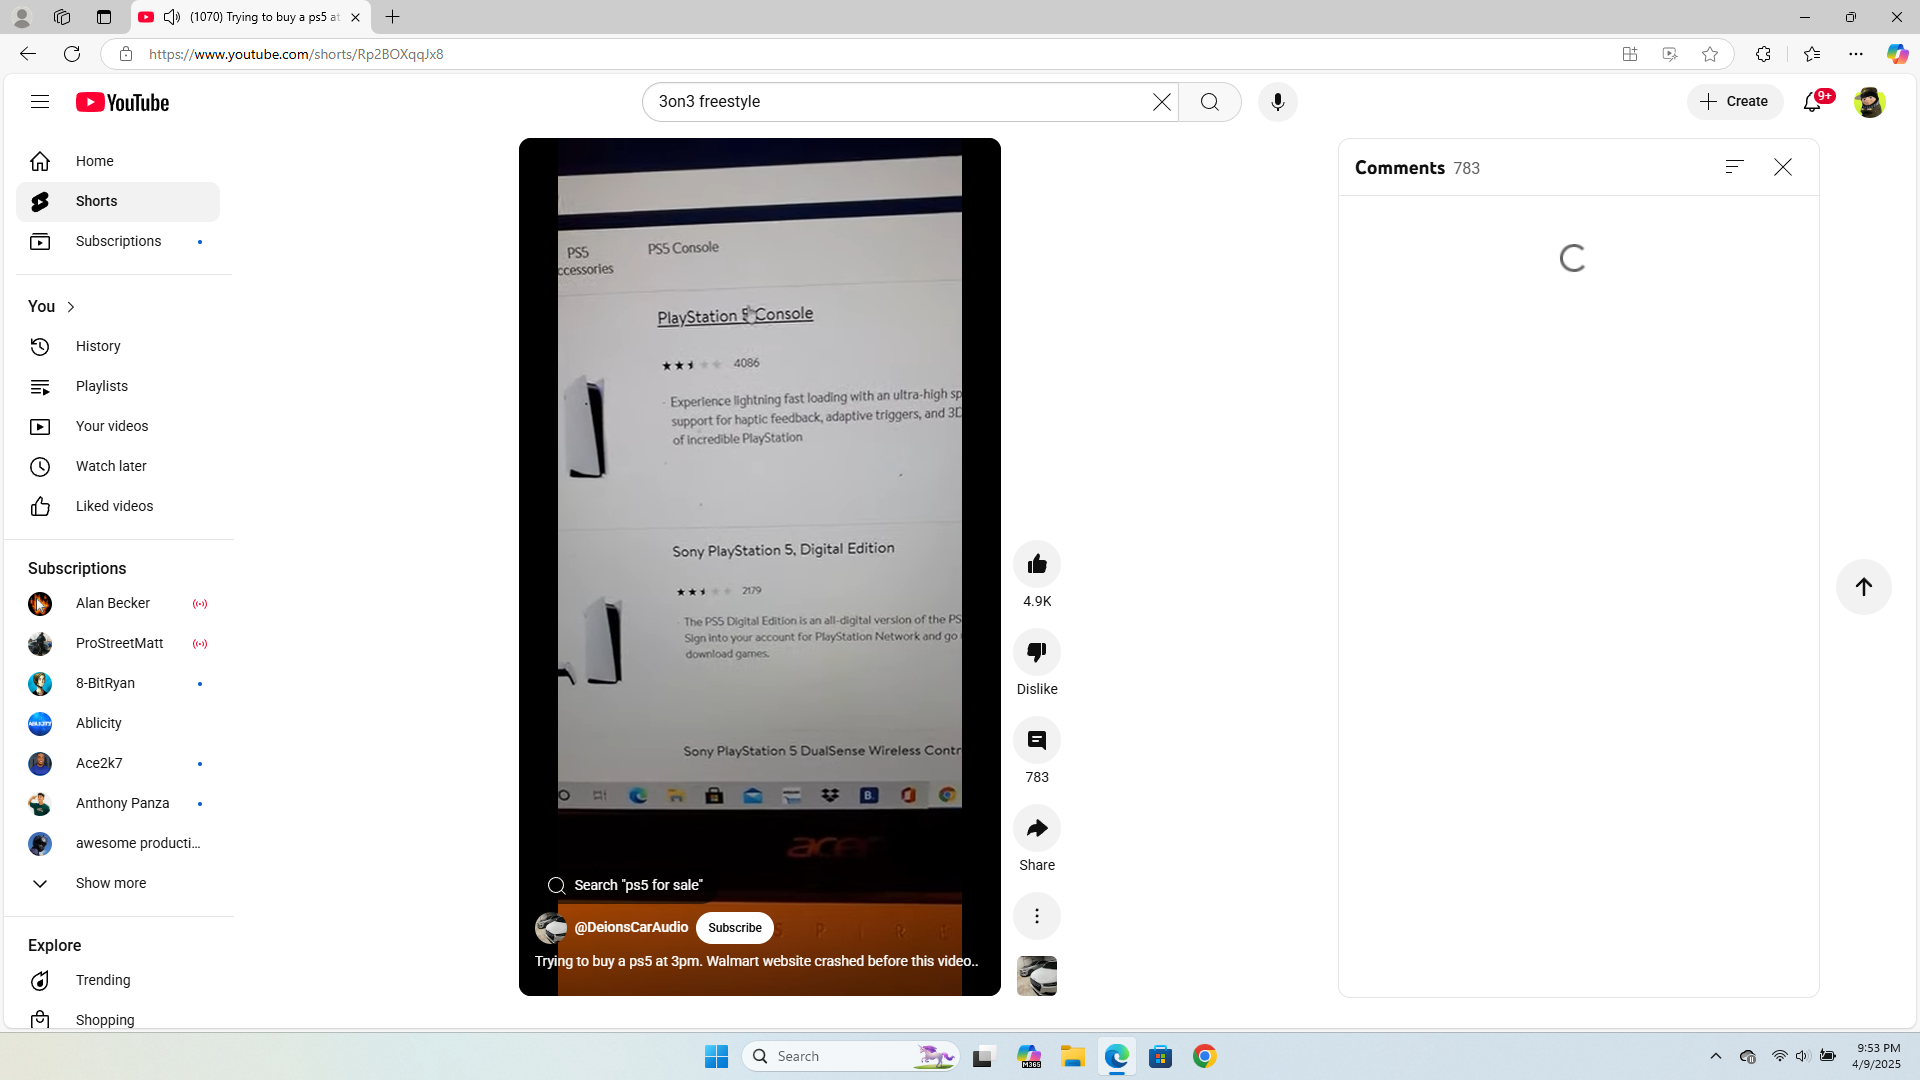Open browser tab actions menu
This screenshot has height=1080, width=1920.
pos(104,17)
